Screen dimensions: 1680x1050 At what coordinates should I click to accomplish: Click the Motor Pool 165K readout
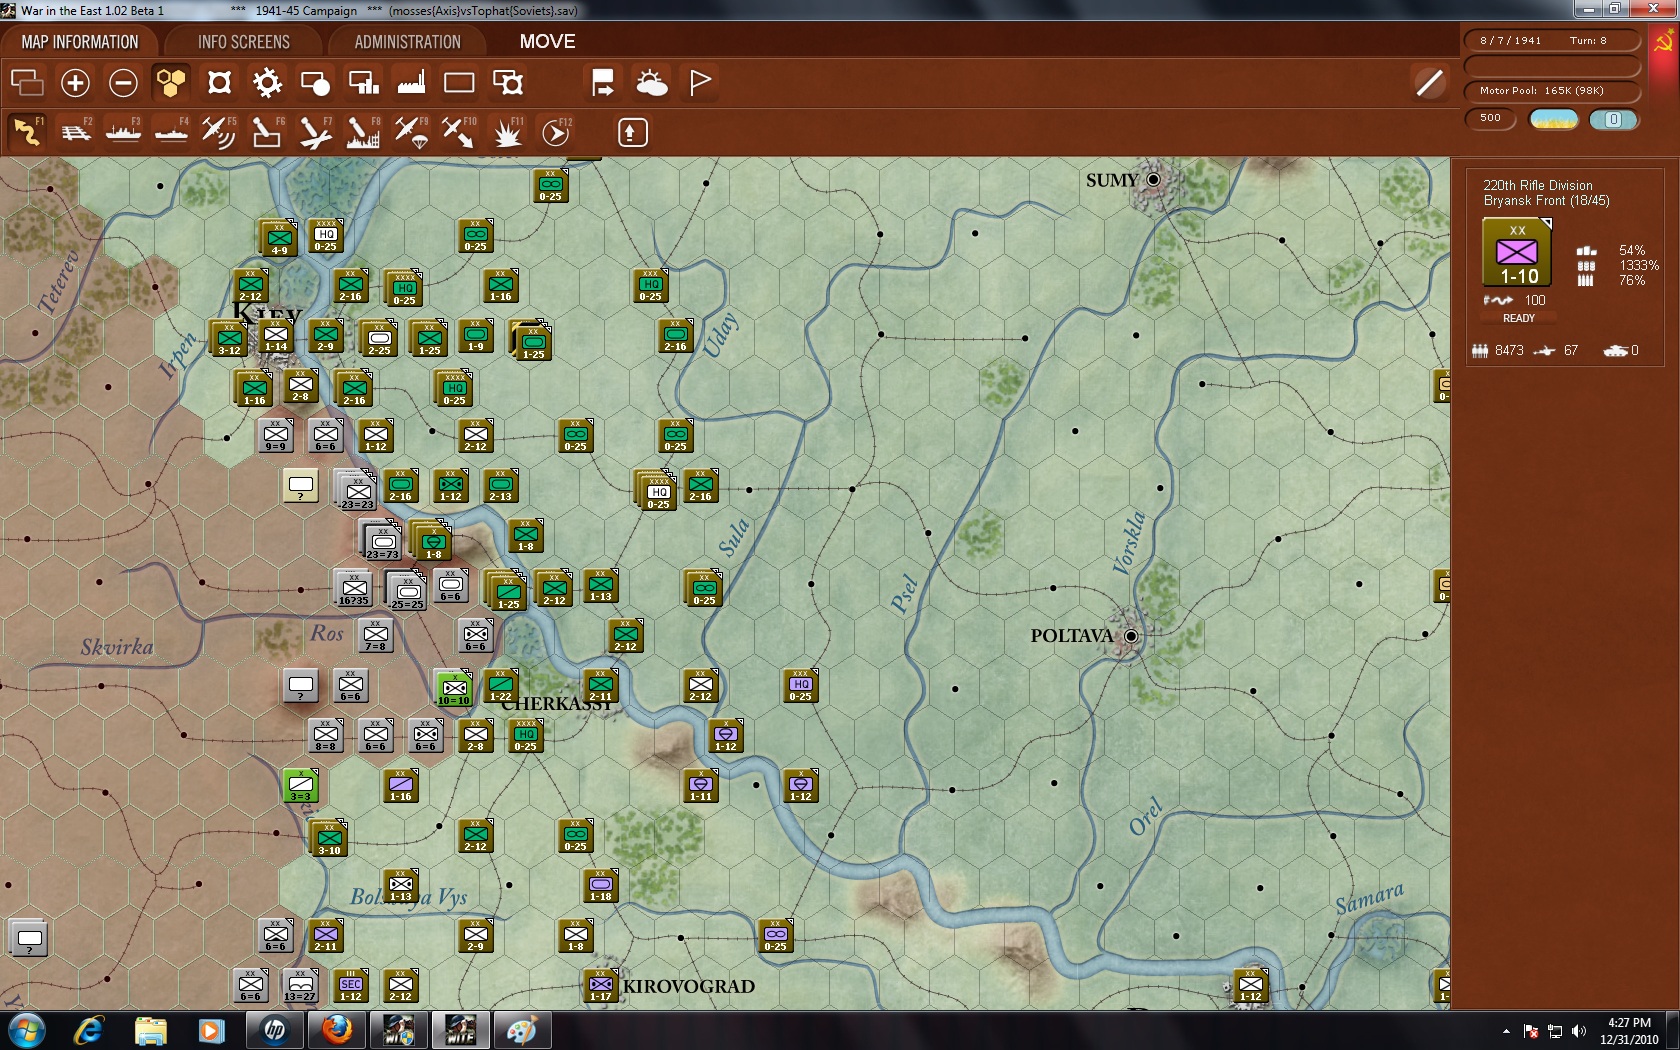point(1551,91)
